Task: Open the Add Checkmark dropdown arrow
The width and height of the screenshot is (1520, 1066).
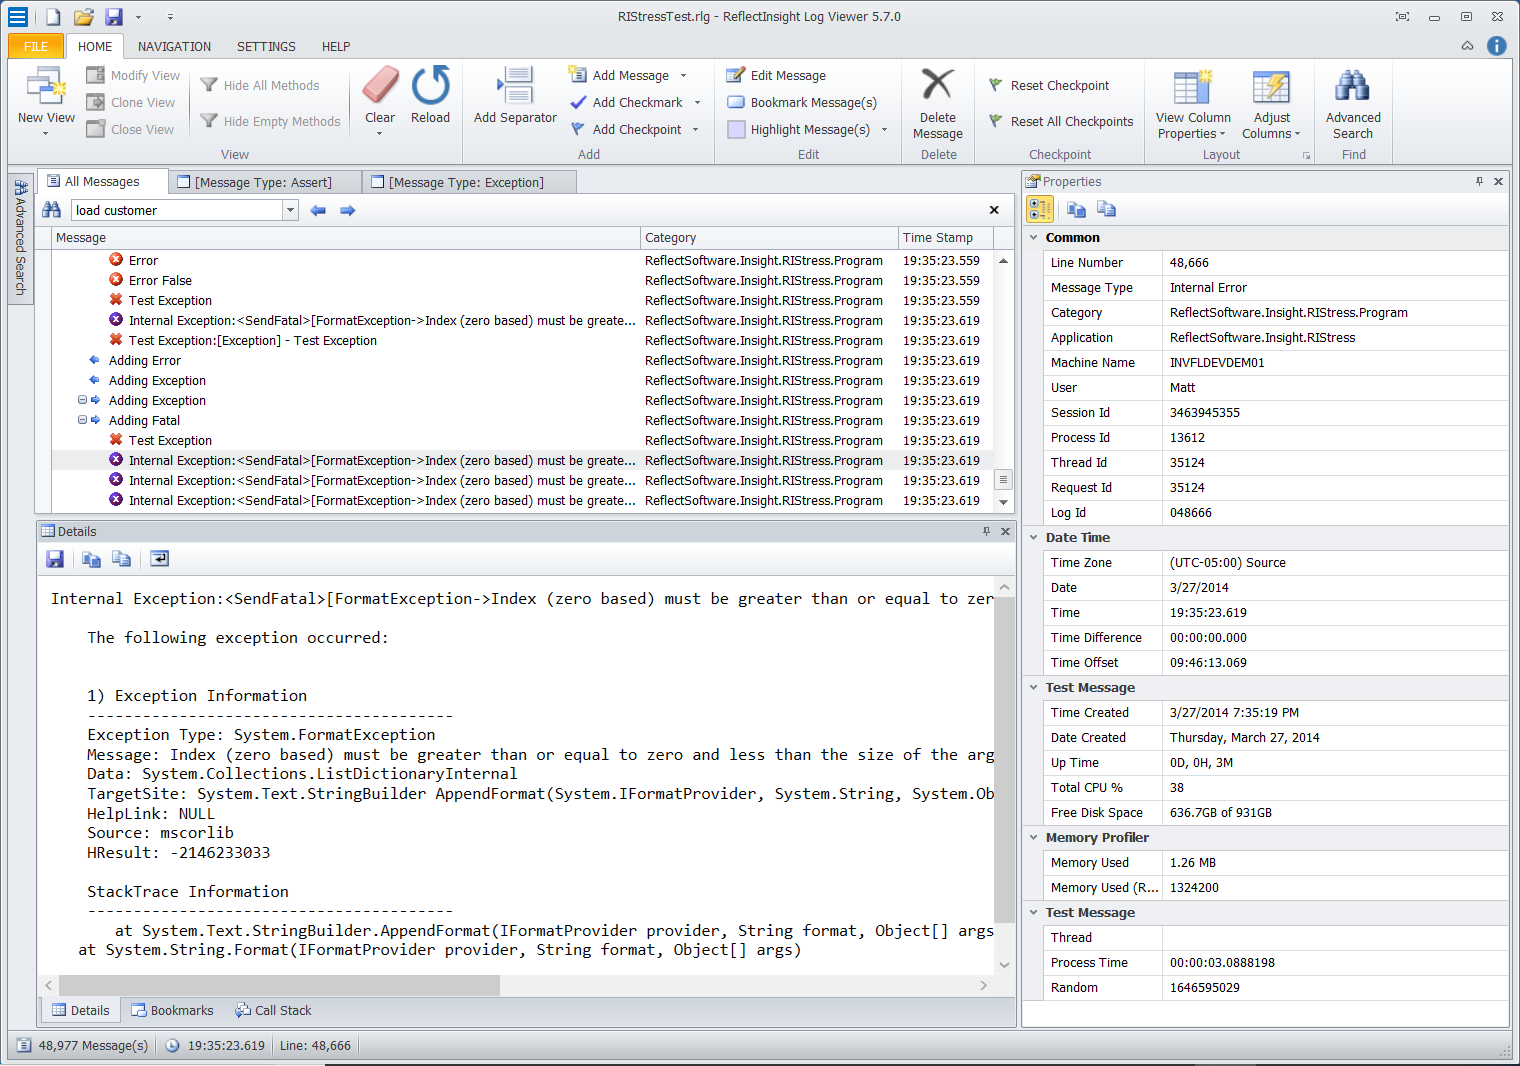Action: point(697,103)
